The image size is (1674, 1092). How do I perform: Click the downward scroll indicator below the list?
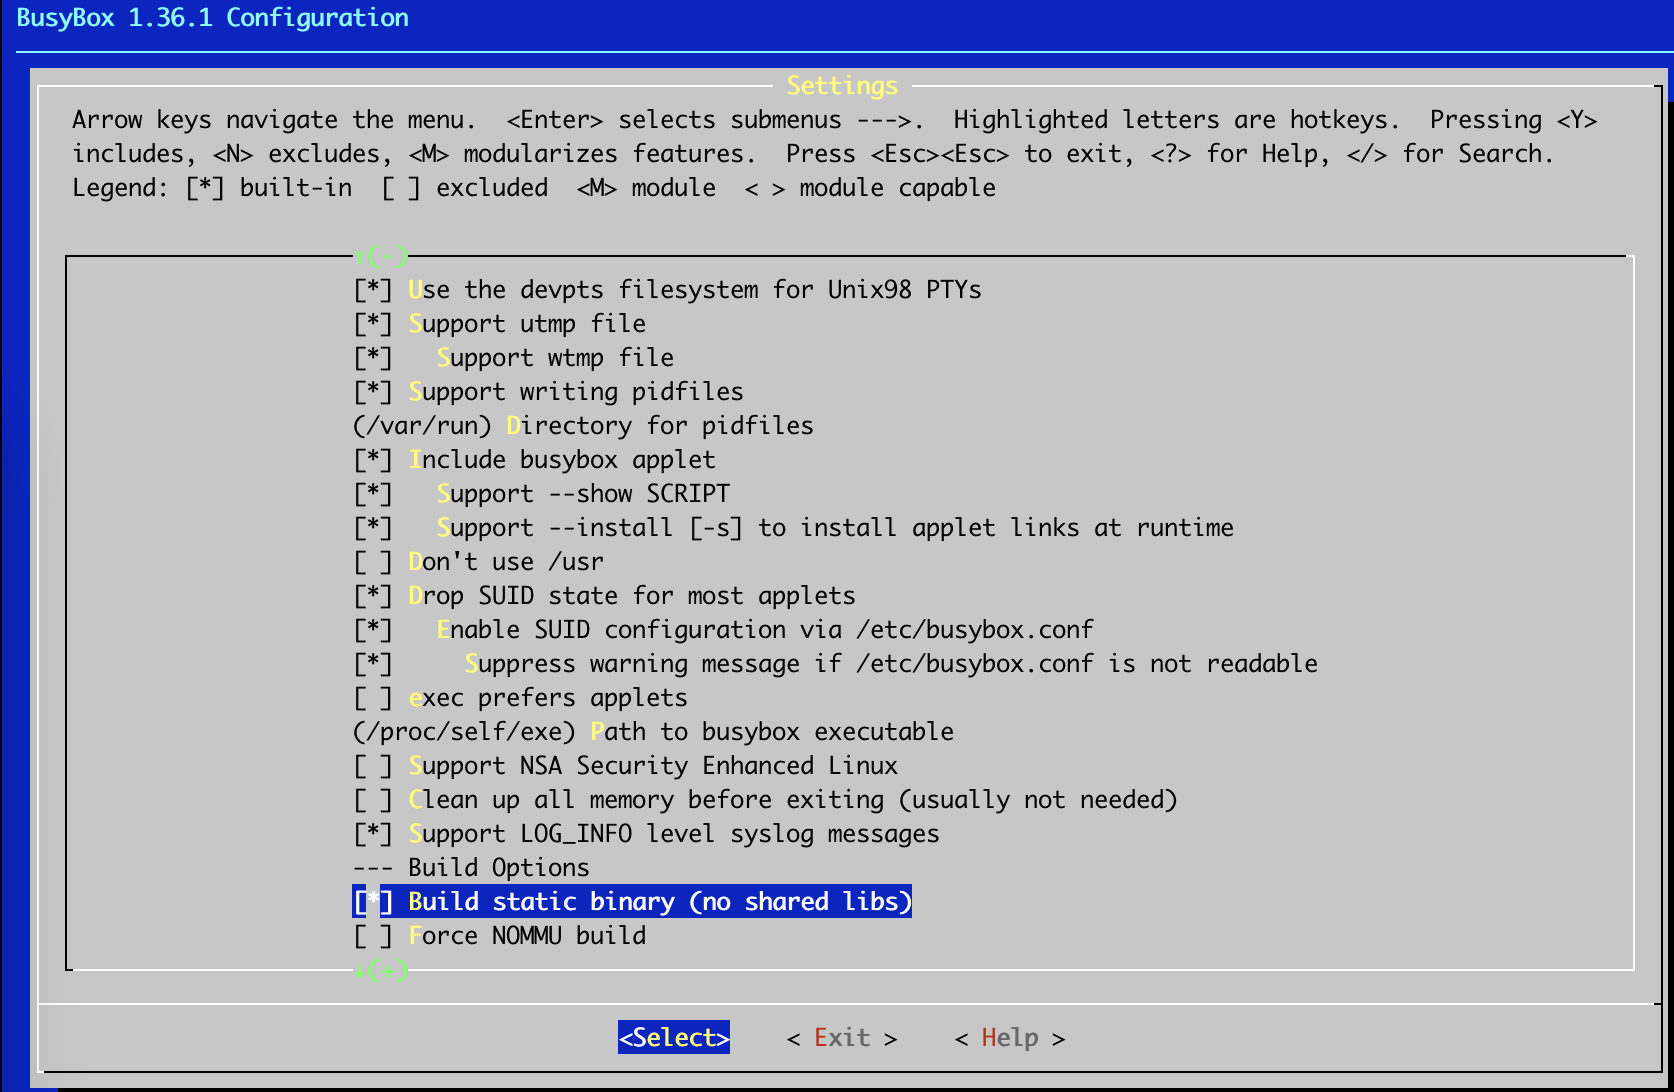(x=381, y=970)
